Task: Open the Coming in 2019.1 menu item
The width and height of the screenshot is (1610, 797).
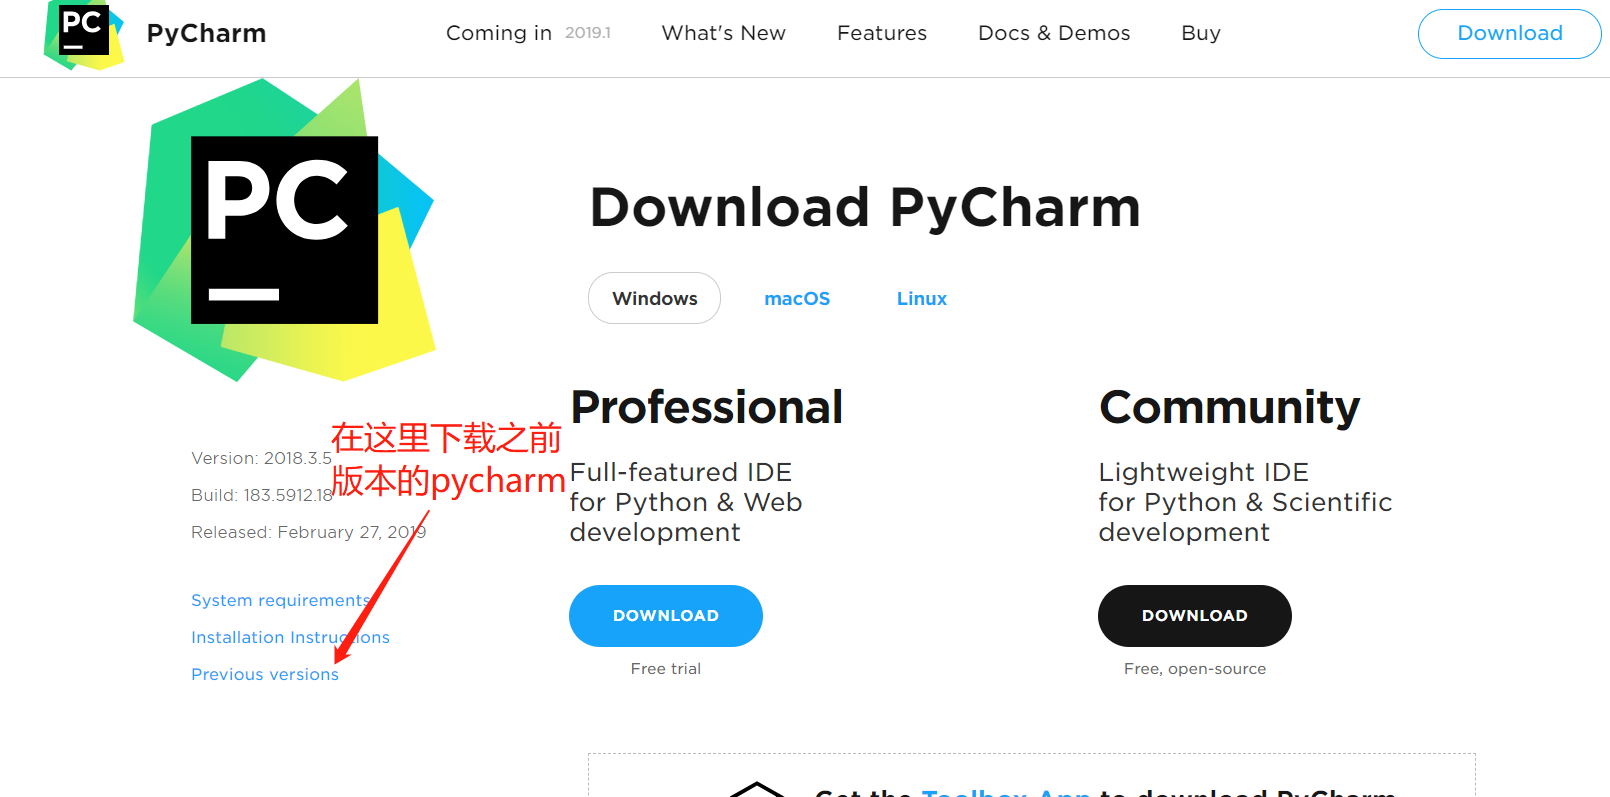Action: tap(528, 33)
